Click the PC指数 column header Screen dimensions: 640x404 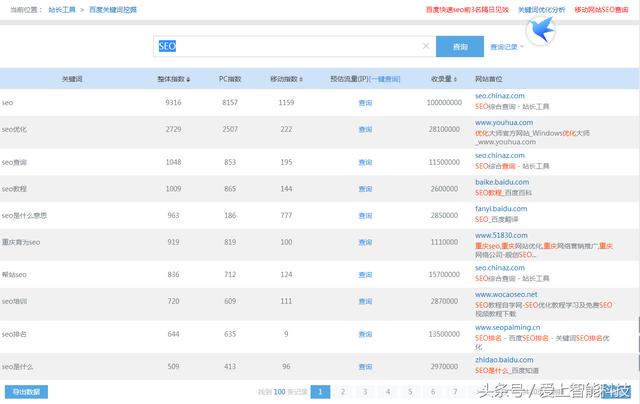coord(230,79)
